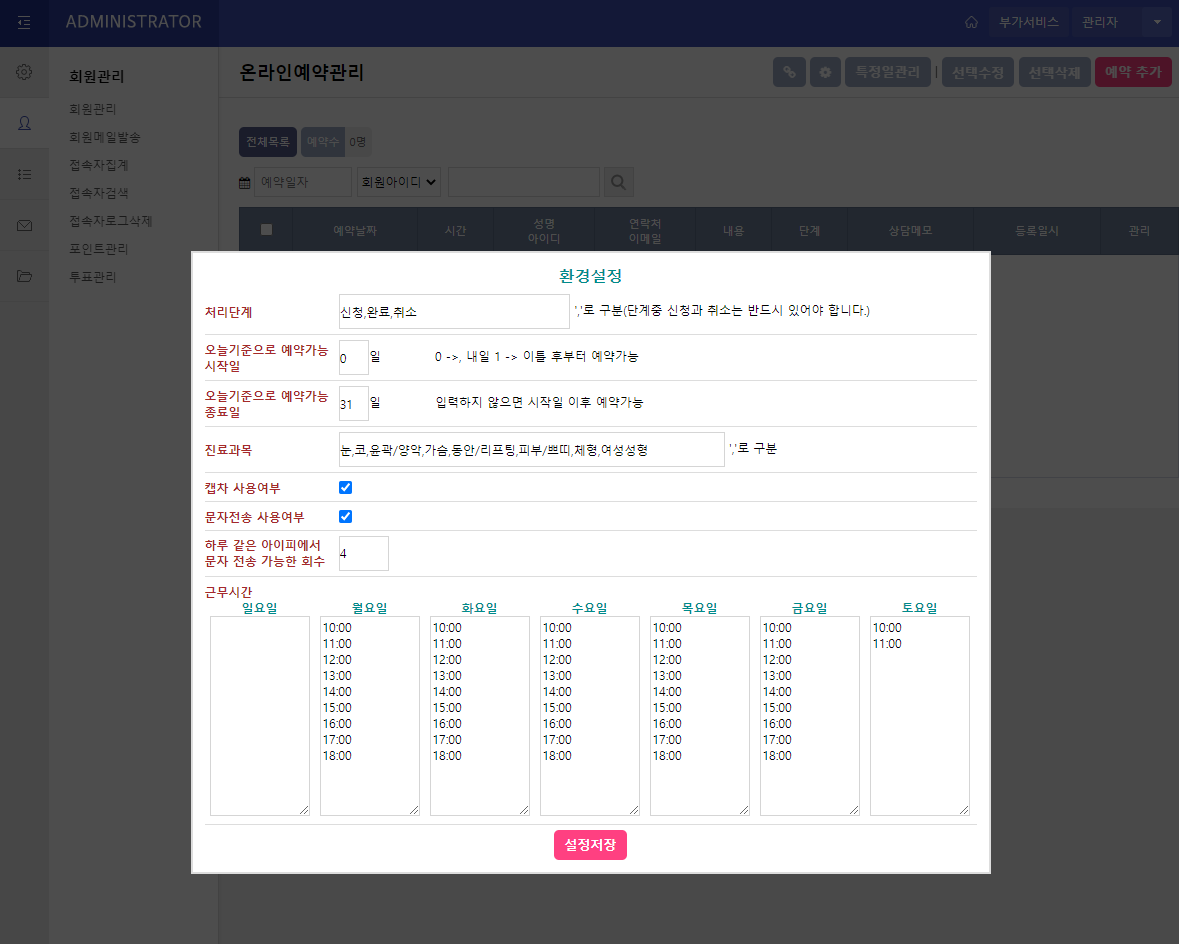The image size is (1179, 944).
Task: Click the folder icon in the sidebar
Action: click(x=24, y=276)
